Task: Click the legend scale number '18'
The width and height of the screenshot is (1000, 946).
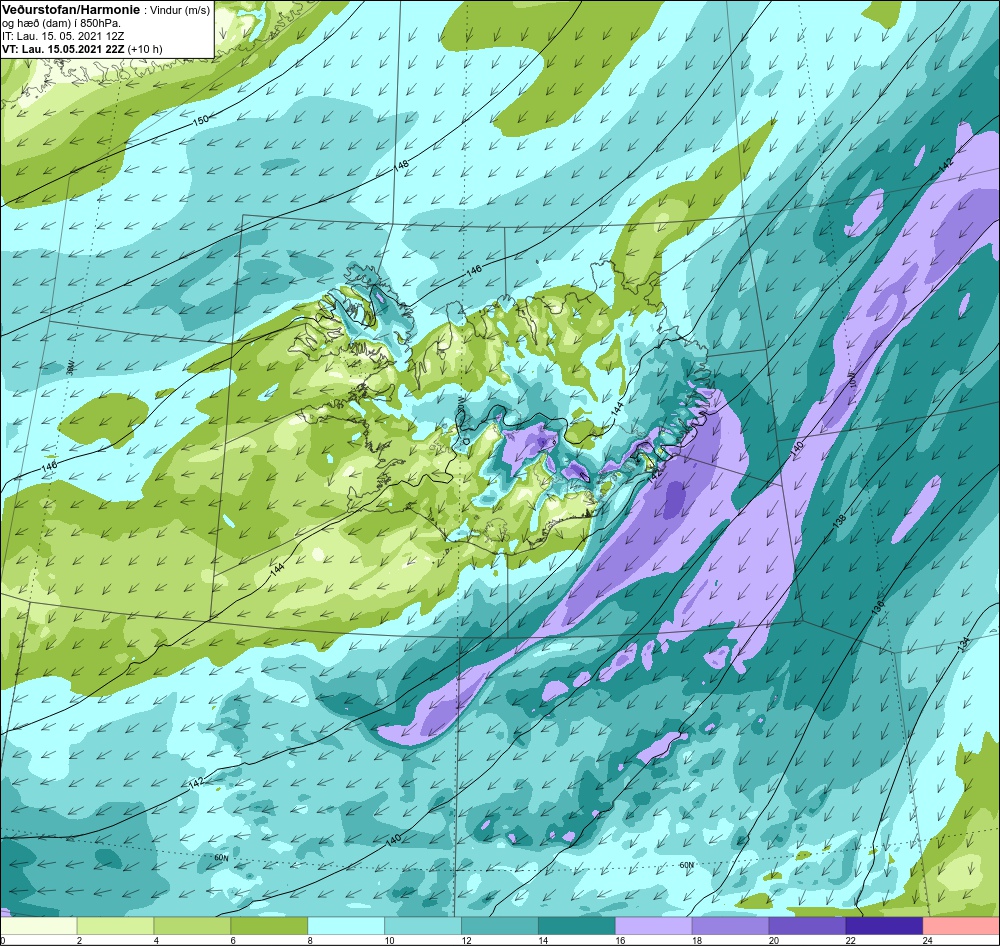Action: point(696,940)
